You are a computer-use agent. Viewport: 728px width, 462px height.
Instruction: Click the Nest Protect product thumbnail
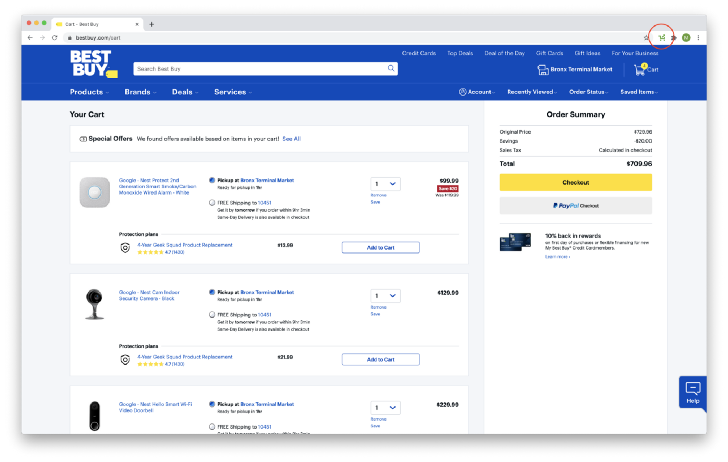pyautogui.click(x=95, y=192)
